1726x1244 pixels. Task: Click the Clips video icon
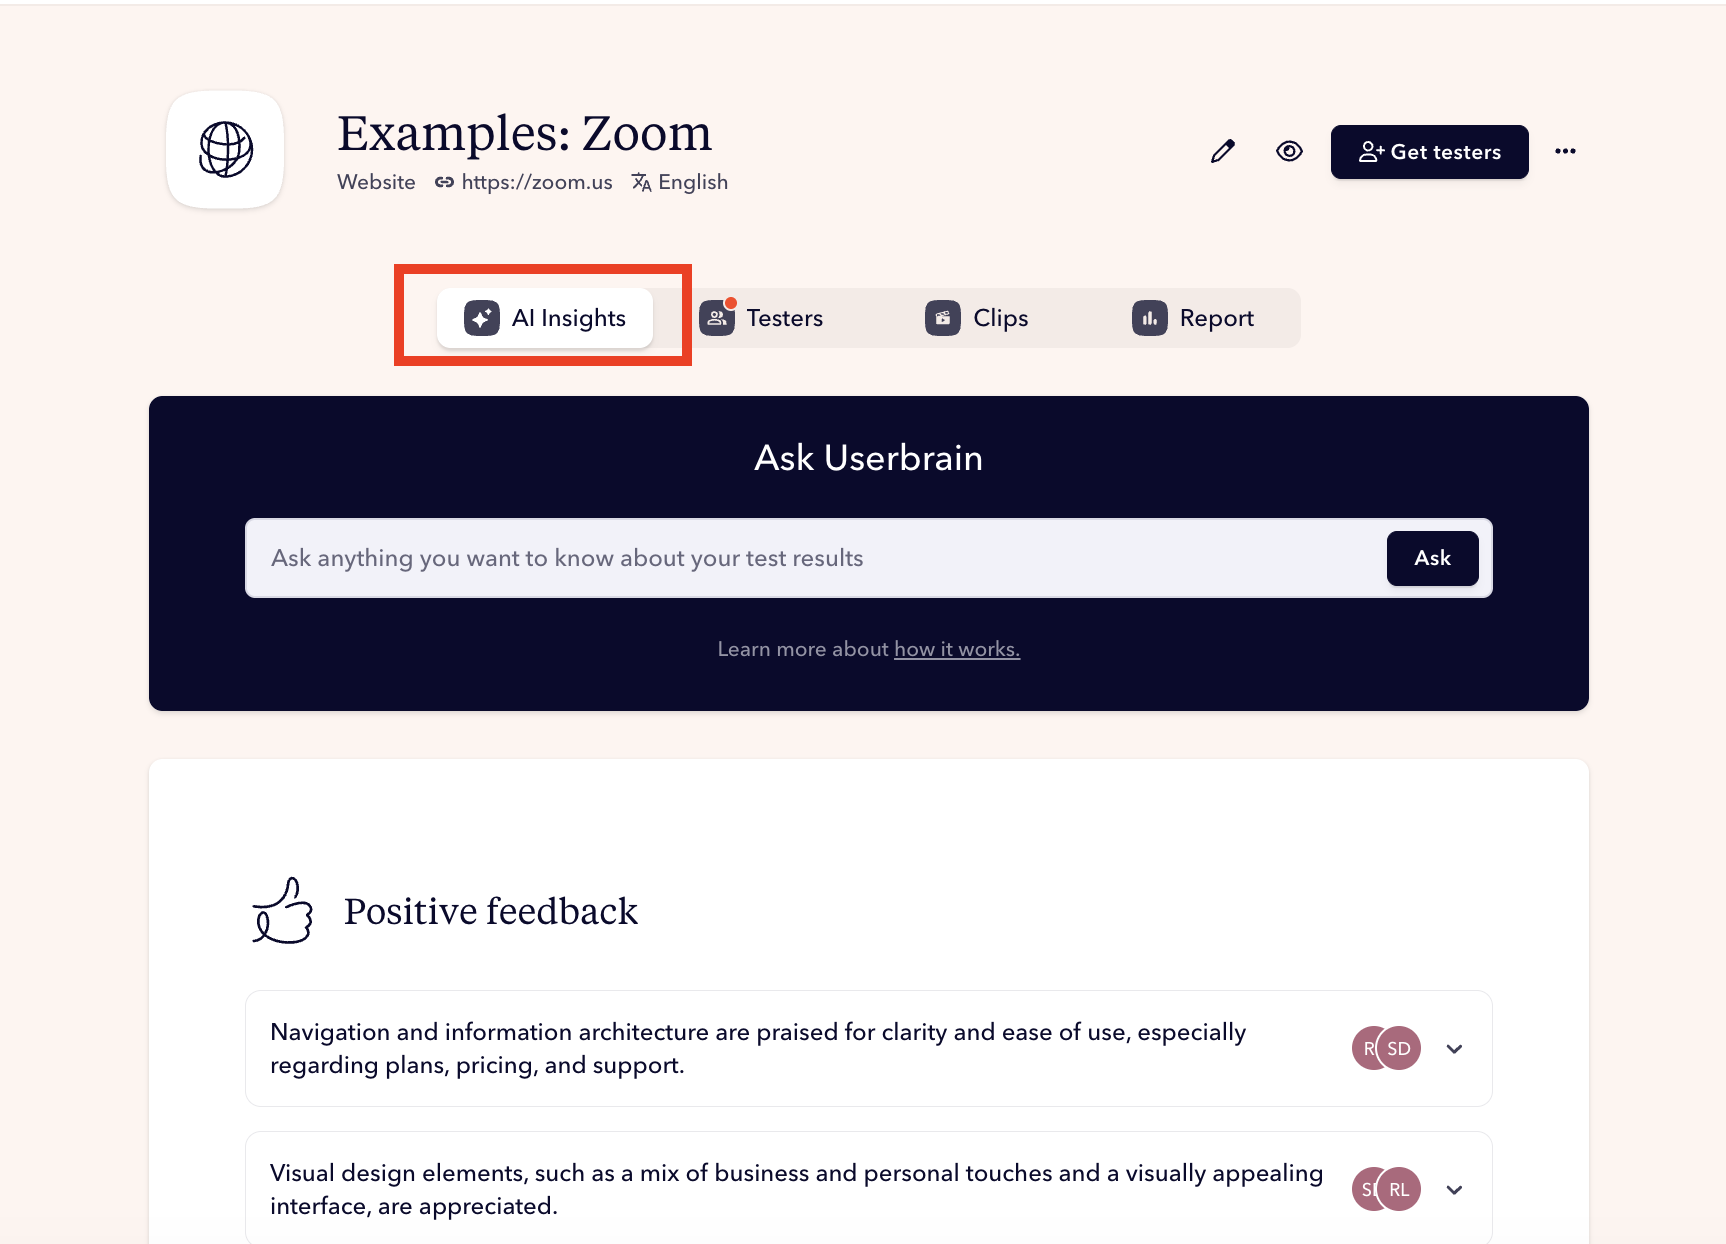tap(941, 317)
